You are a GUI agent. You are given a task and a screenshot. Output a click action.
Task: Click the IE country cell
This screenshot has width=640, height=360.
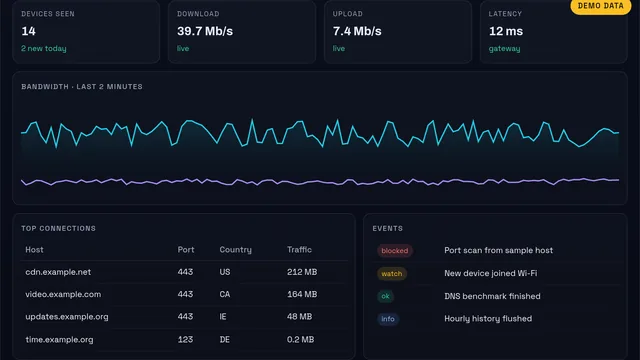click(223, 317)
